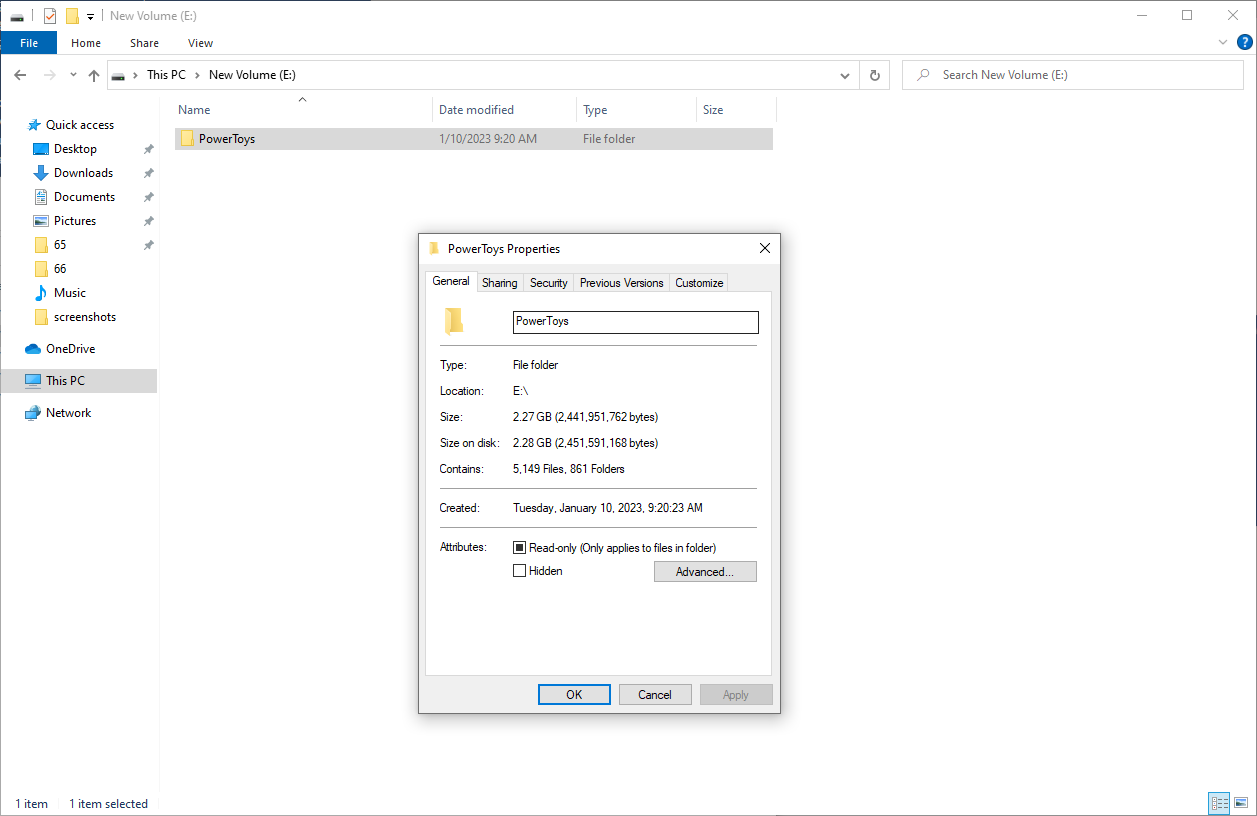
Task: Click the Advanced... attributes button
Action: point(705,572)
